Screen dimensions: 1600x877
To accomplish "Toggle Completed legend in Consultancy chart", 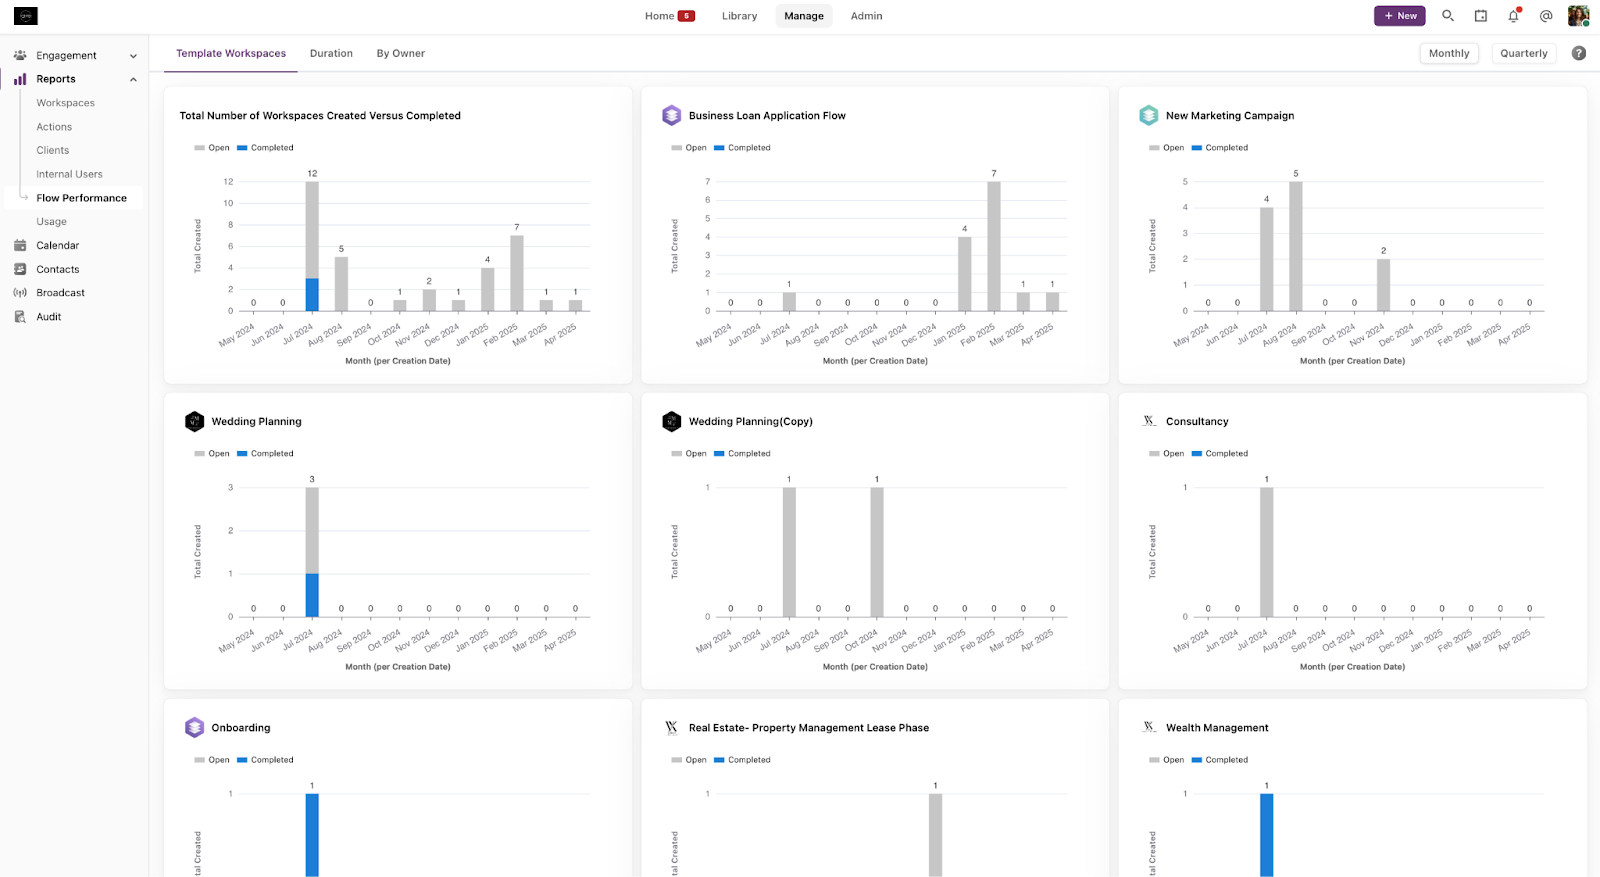I will [x=1220, y=454].
